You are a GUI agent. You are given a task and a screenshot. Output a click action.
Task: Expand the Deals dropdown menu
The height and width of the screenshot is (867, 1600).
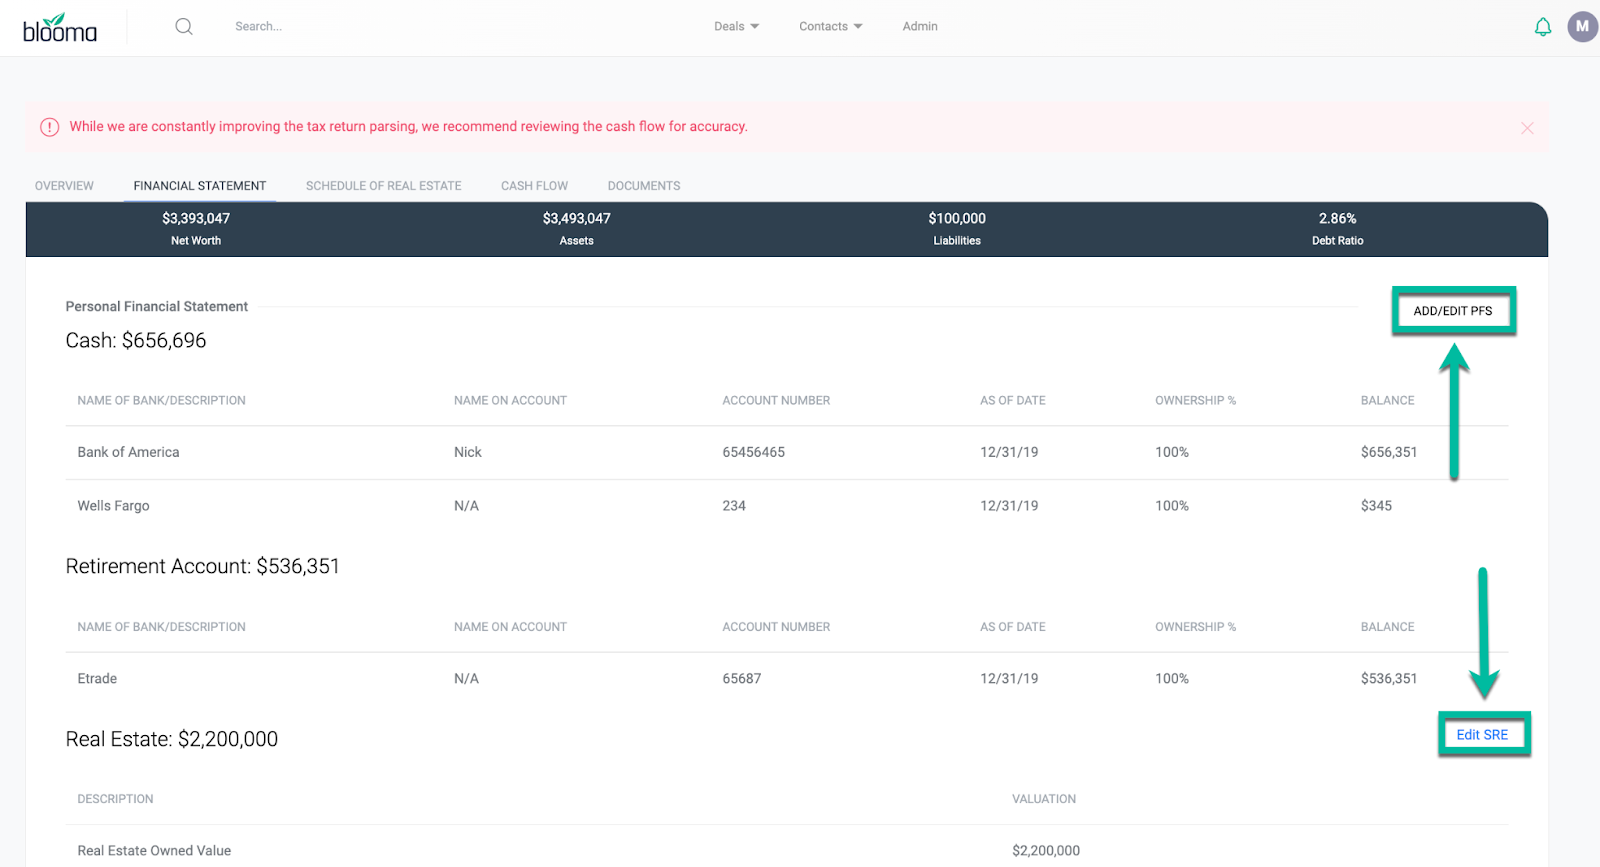coord(736,27)
